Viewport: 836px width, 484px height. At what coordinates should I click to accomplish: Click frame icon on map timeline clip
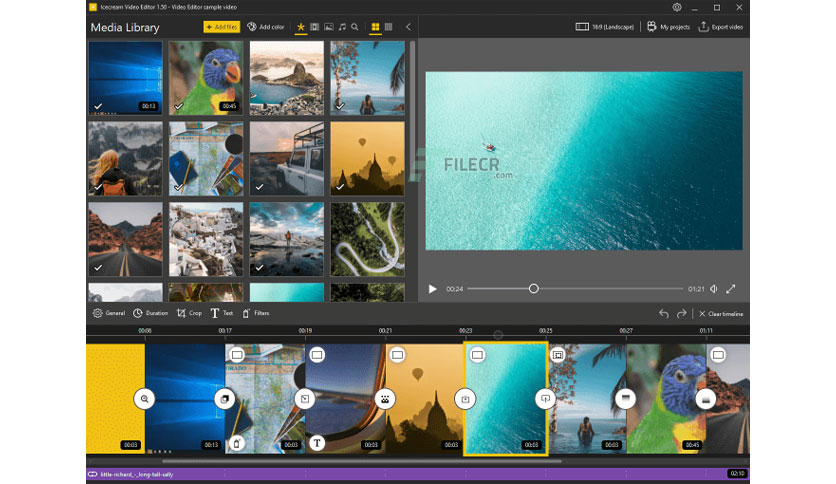pos(237,354)
